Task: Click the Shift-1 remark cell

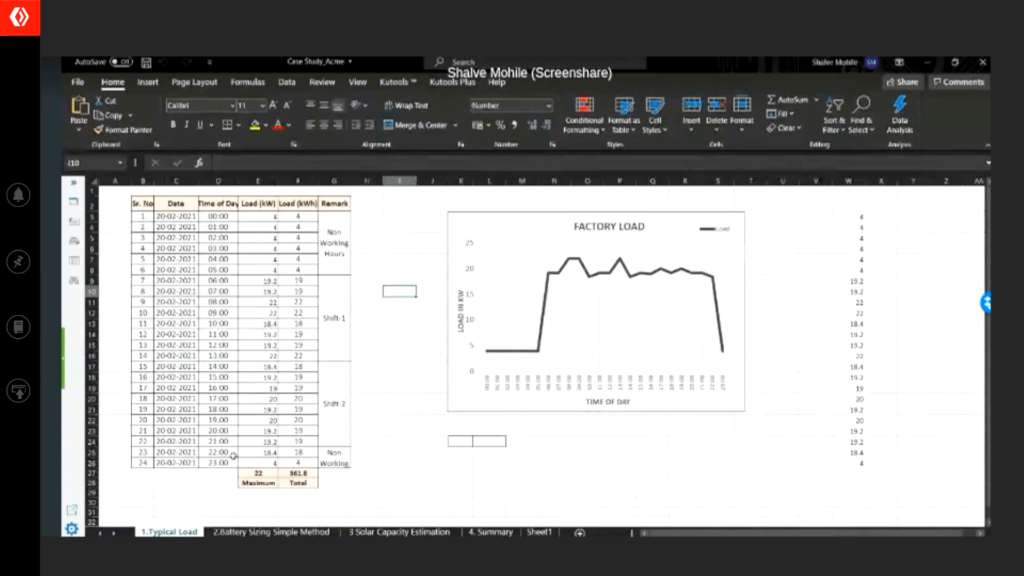Action: (334, 318)
